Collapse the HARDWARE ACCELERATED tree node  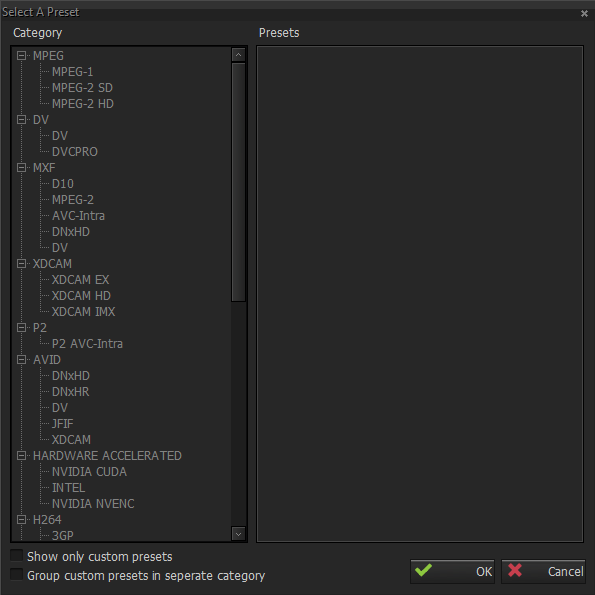21,455
